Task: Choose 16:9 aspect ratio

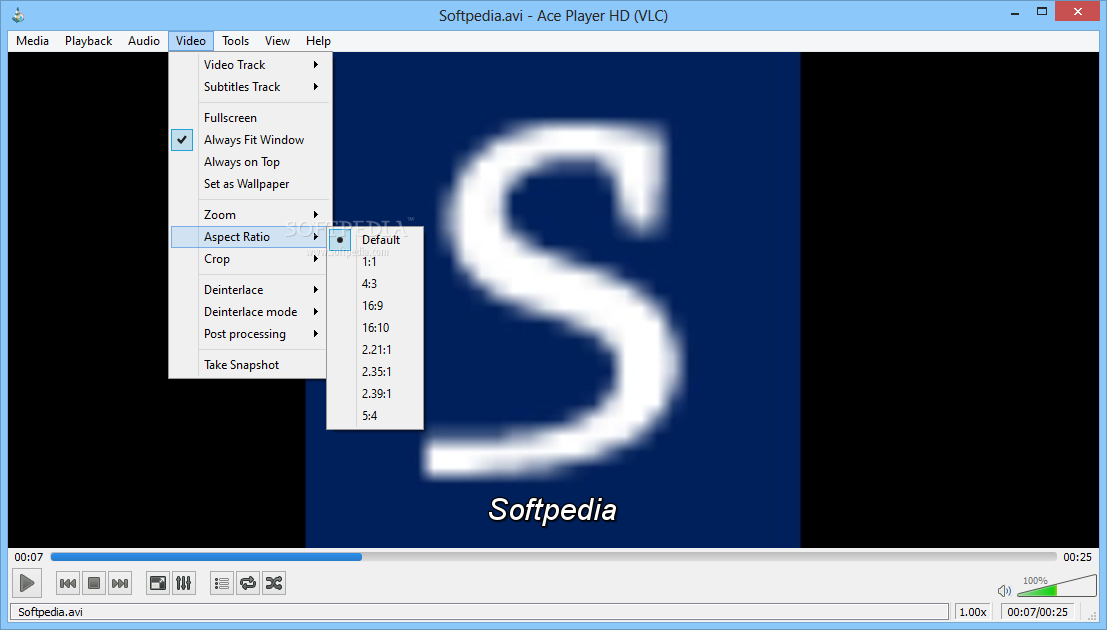Action: (x=375, y=305)
